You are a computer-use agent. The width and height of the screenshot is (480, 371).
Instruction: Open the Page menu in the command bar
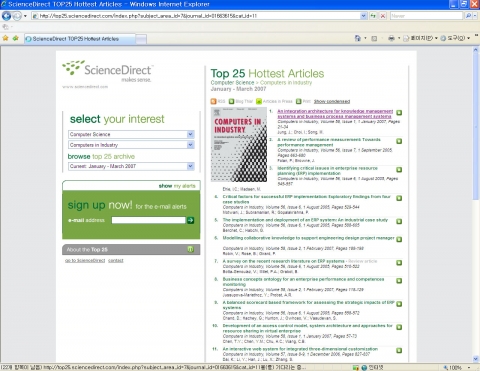tap(420, 38)
